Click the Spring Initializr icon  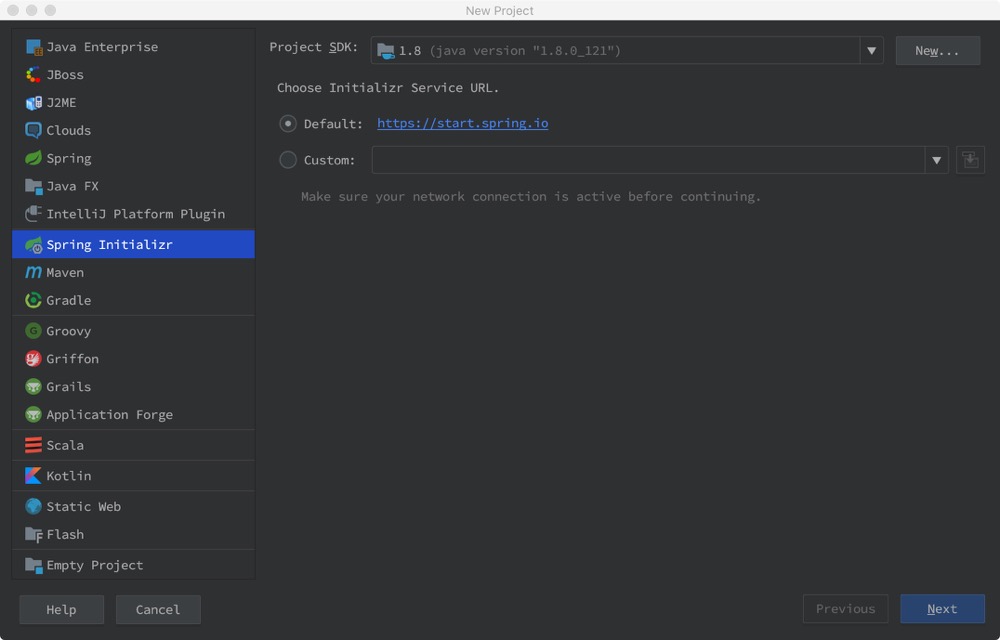[x=34, y=245]
